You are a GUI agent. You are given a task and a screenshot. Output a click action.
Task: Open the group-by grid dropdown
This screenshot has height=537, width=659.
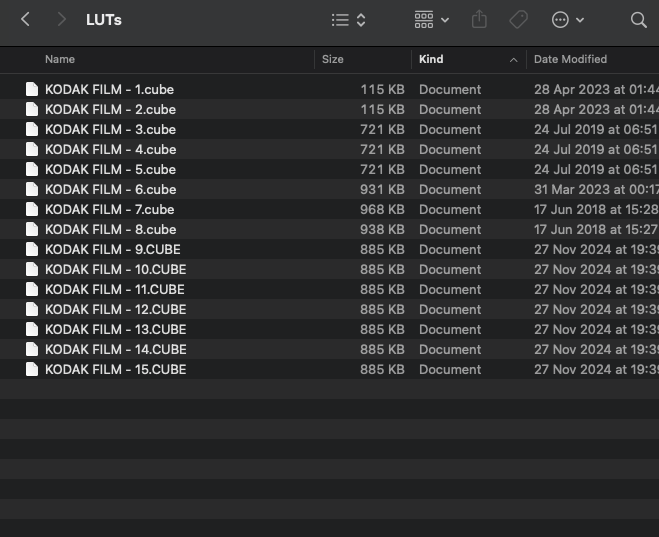(431, 20)
